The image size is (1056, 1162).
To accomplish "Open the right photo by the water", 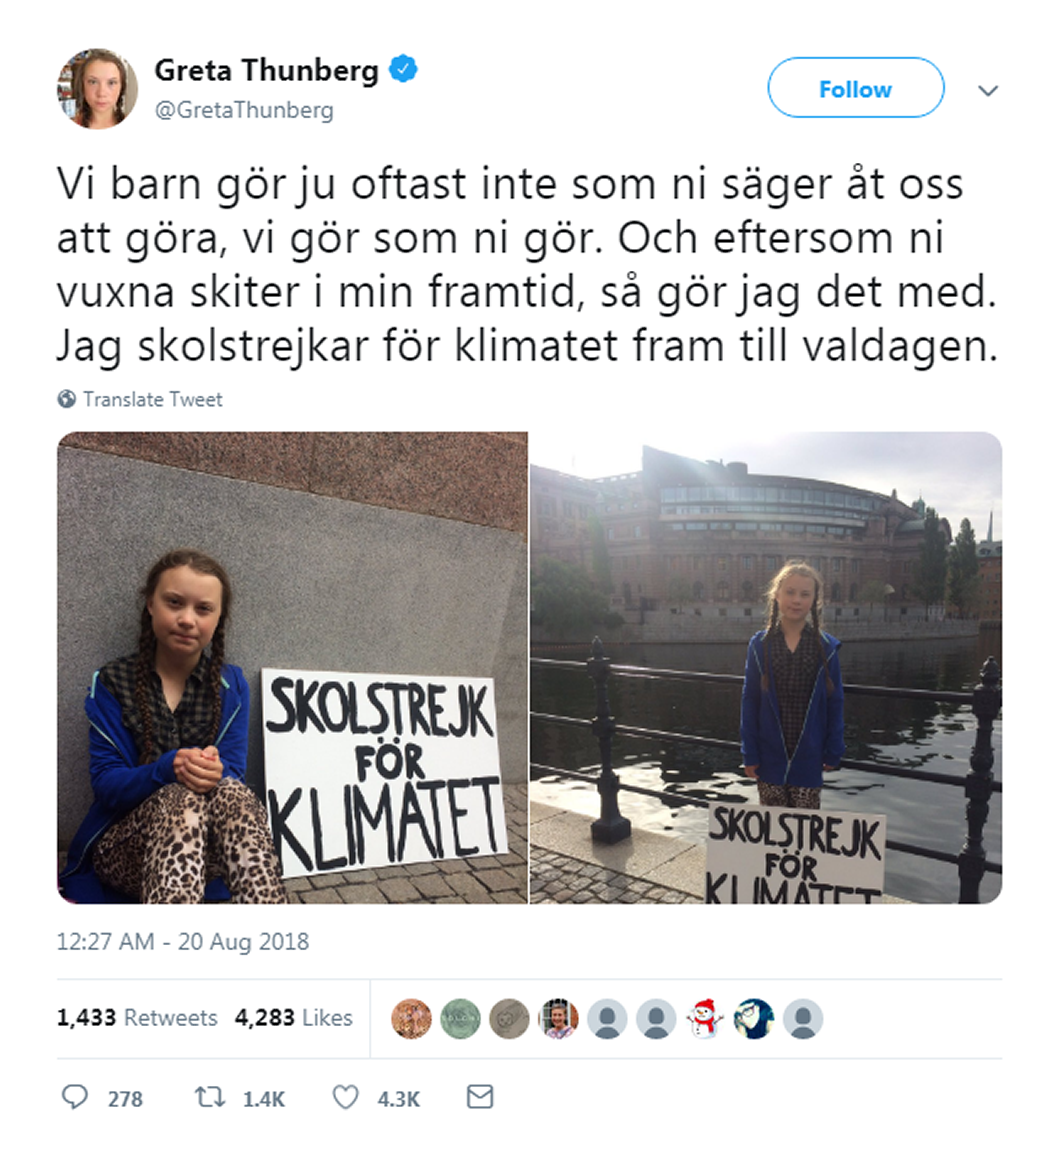I will [x=766, y=667].
